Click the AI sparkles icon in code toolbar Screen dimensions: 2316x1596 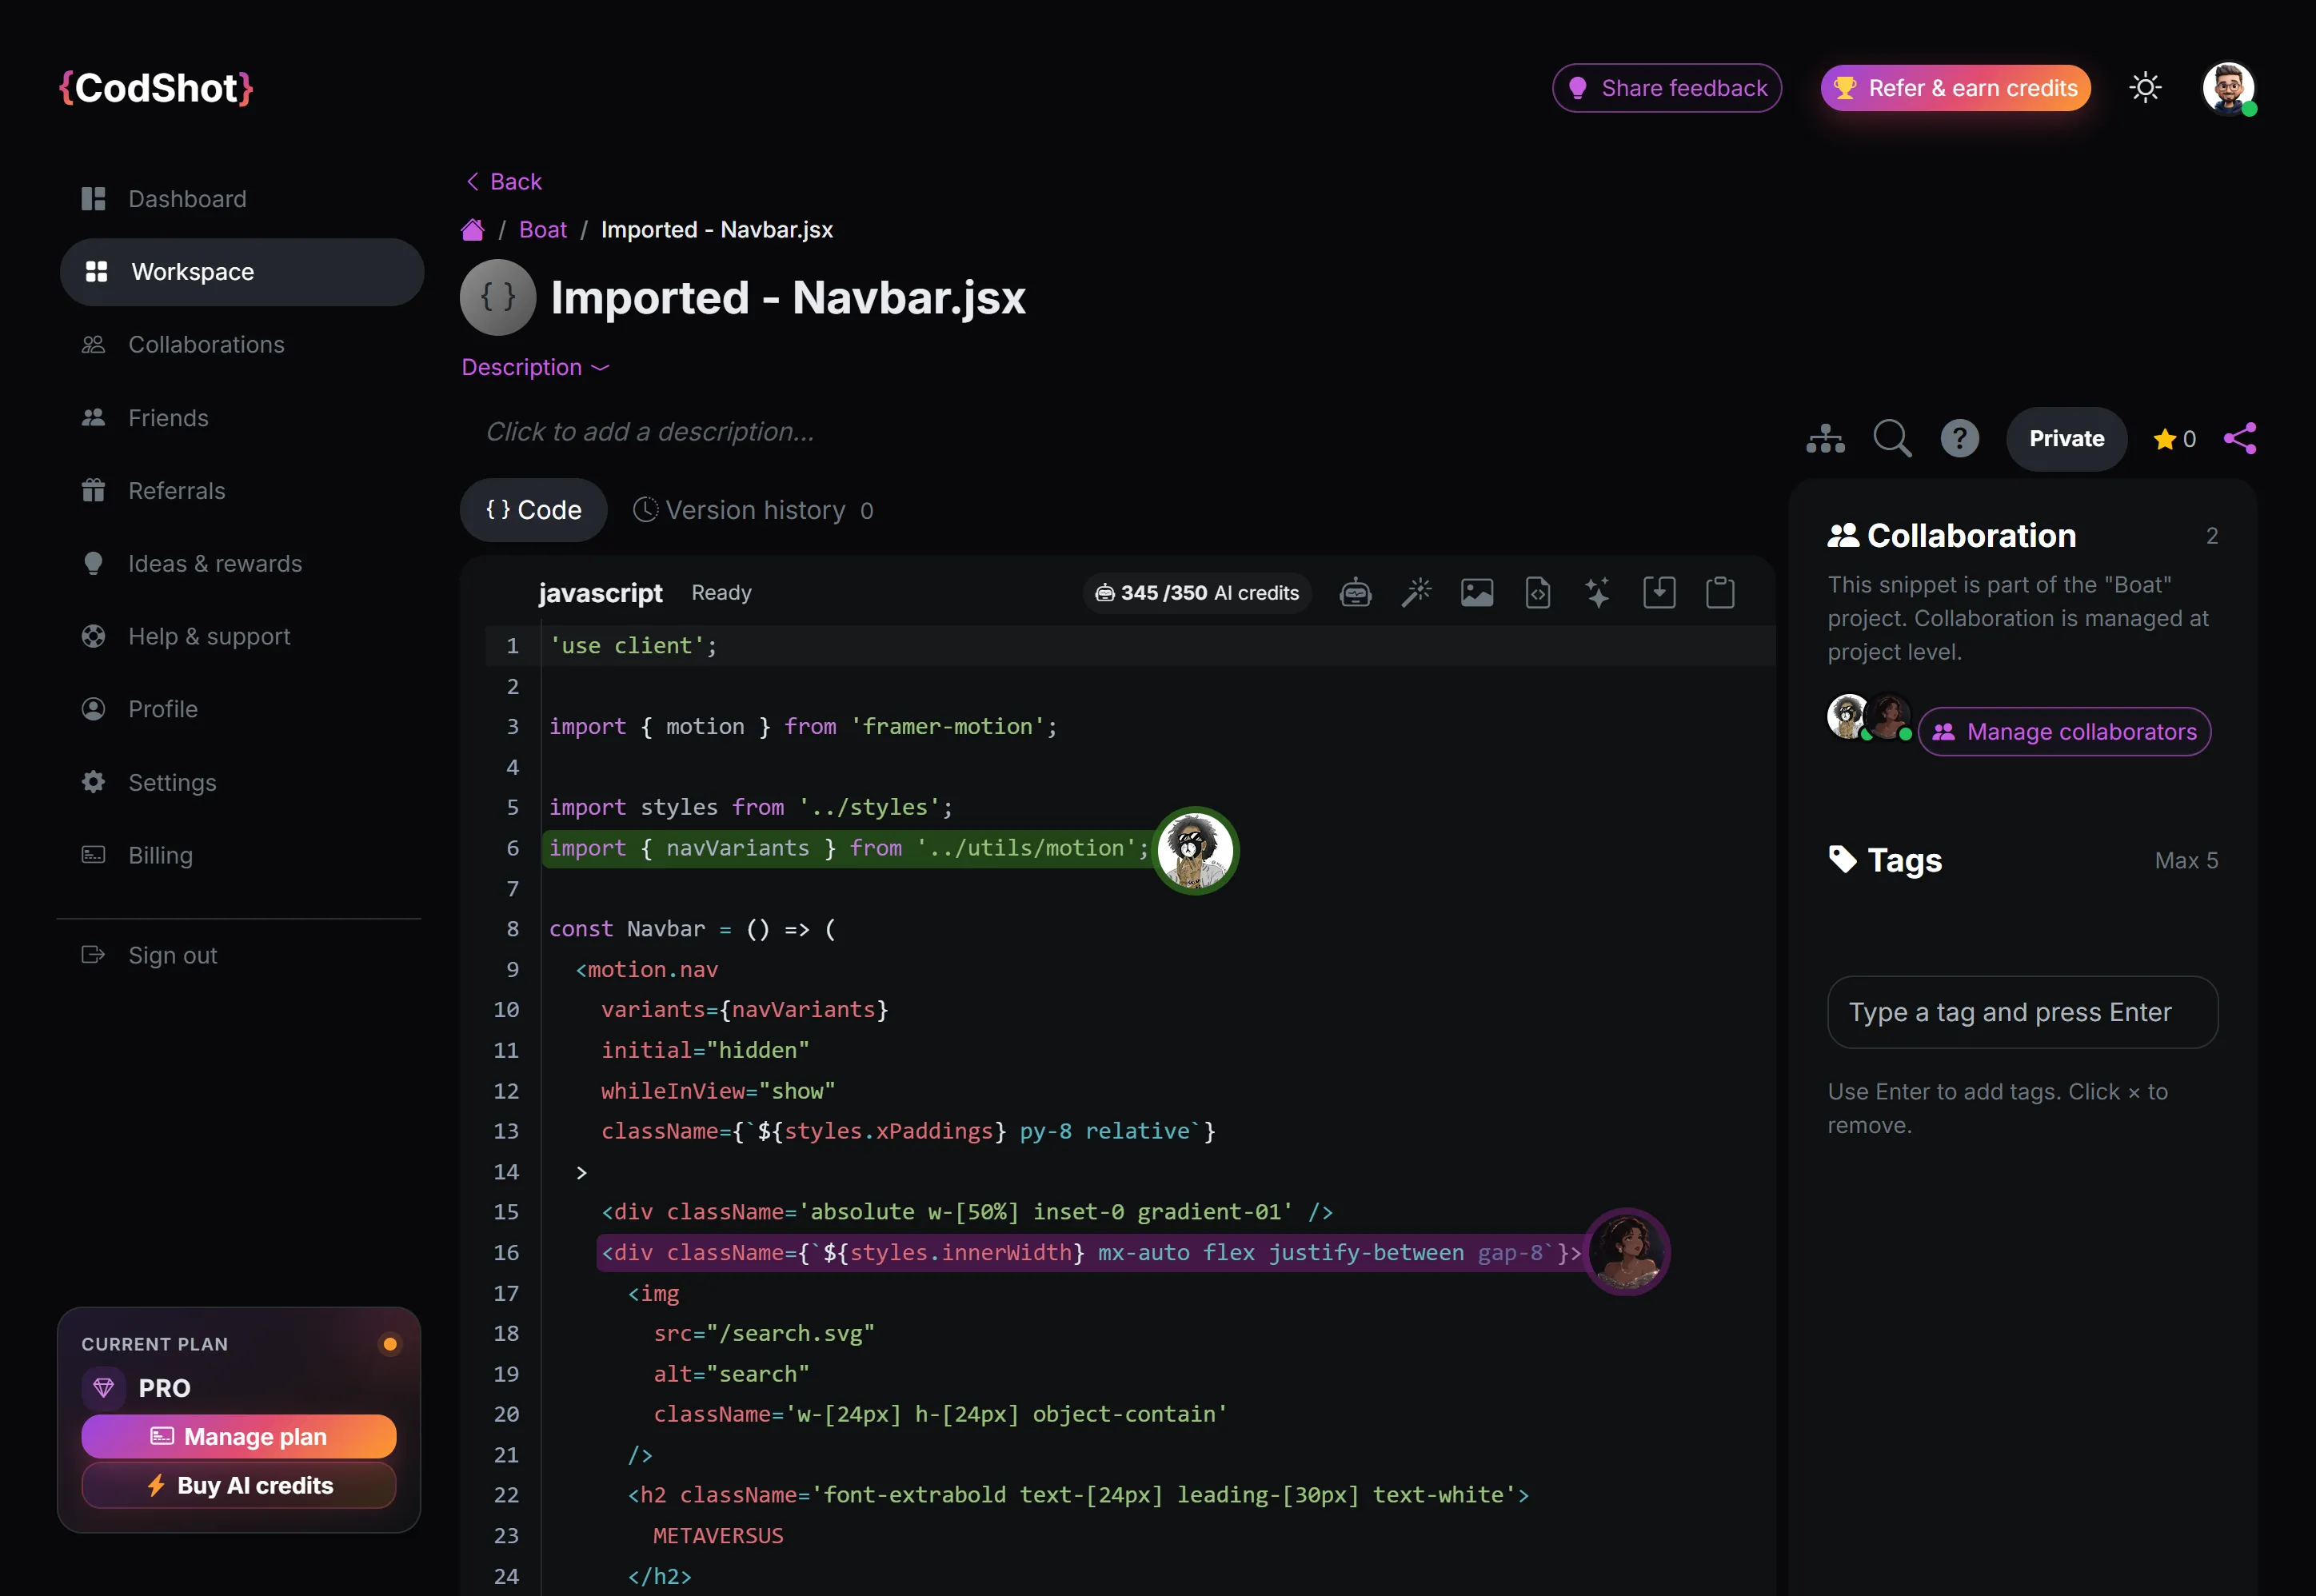pos(1598,593)
